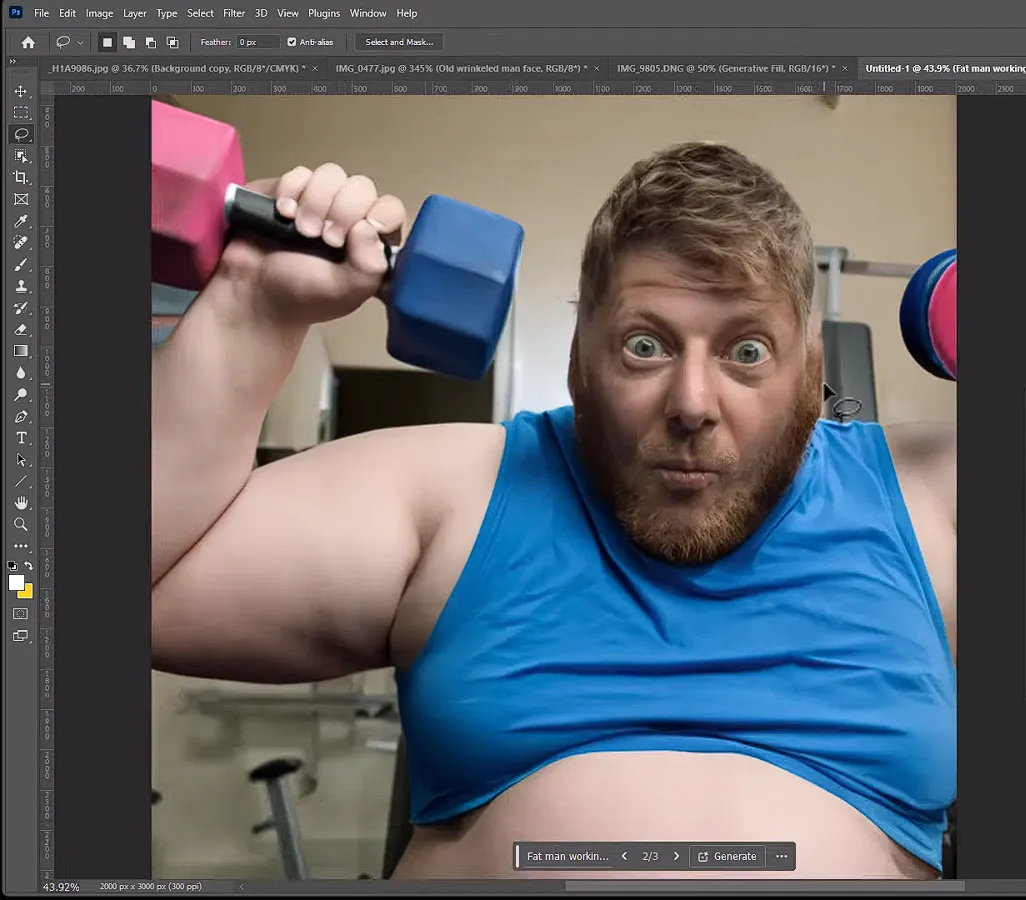Select the Hand tool
The image size is (1026, 900).
[x=22, y=502]
